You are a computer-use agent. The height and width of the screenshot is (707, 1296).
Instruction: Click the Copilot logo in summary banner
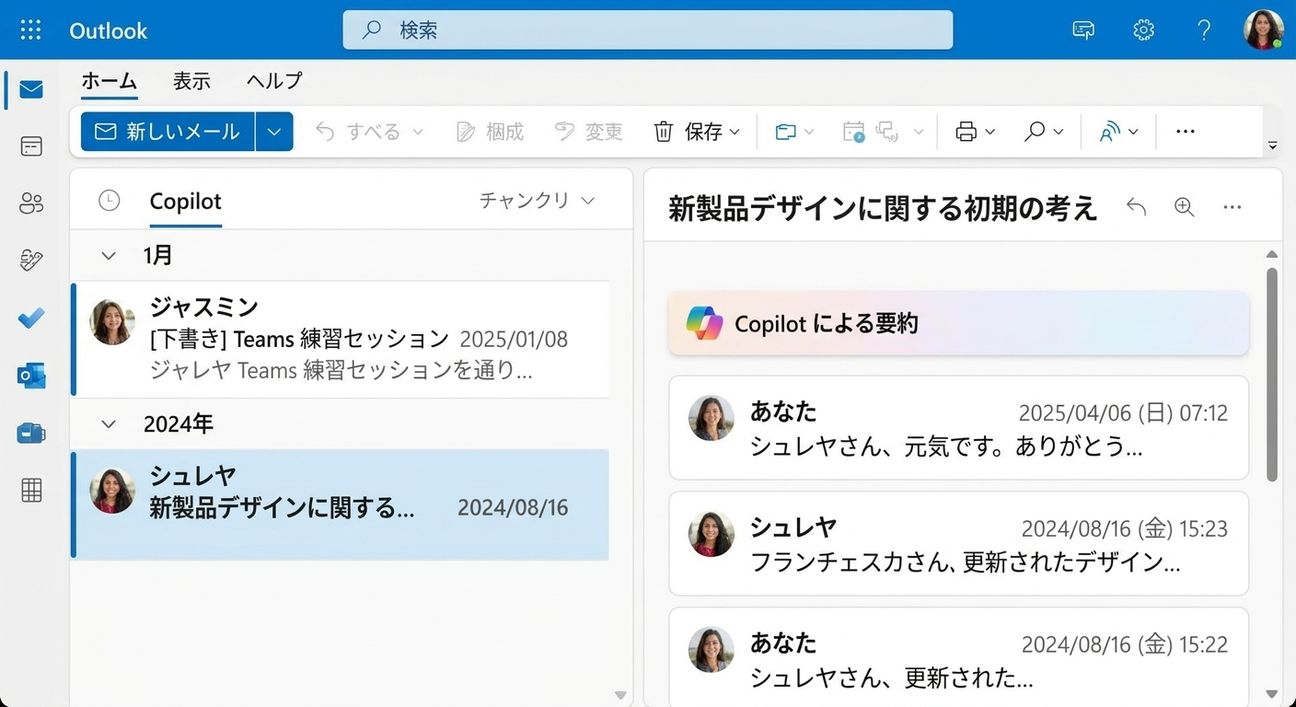point(704,323)
